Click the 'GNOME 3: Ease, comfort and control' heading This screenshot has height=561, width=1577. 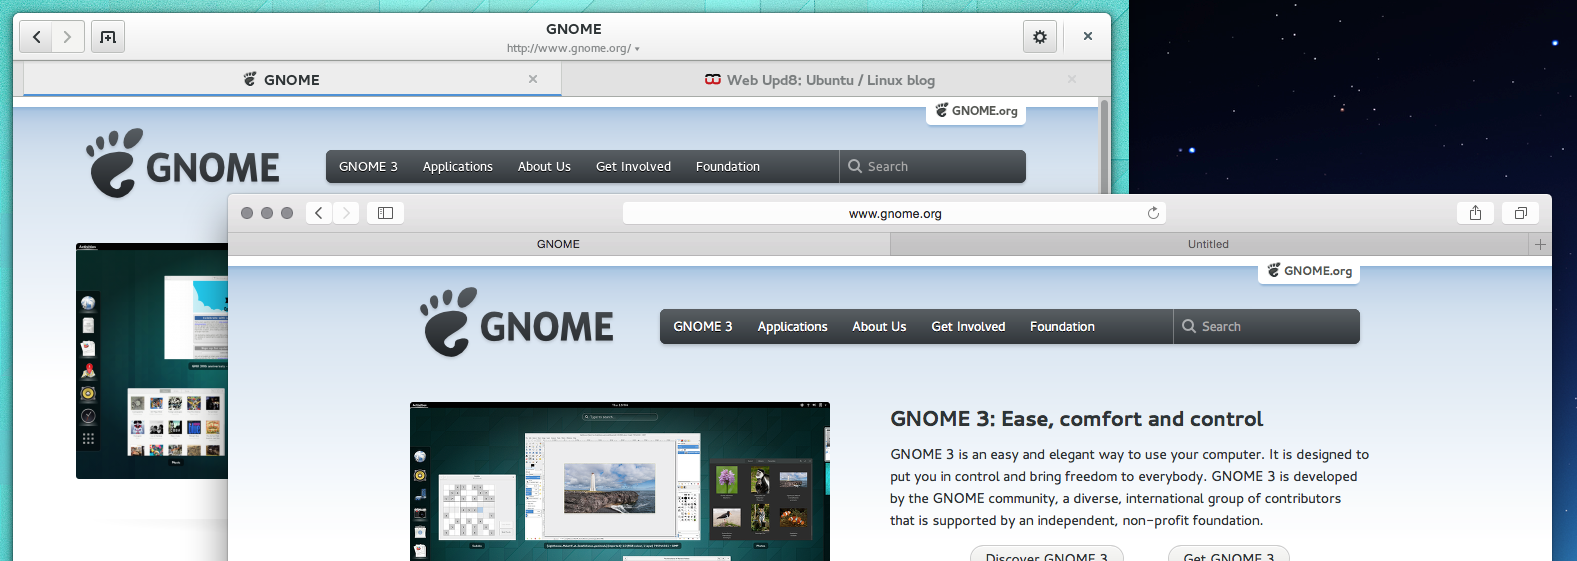(x=1076, y=419)
